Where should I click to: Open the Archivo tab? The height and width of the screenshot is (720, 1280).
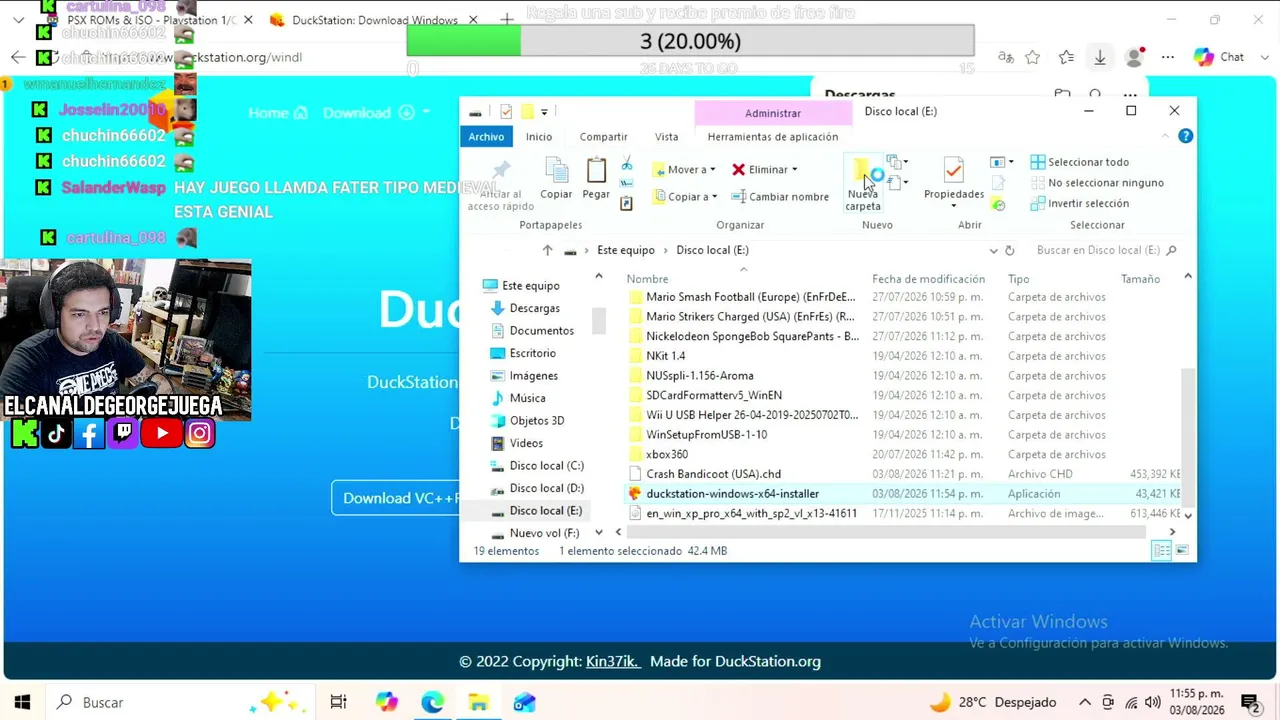click(486, 137)
